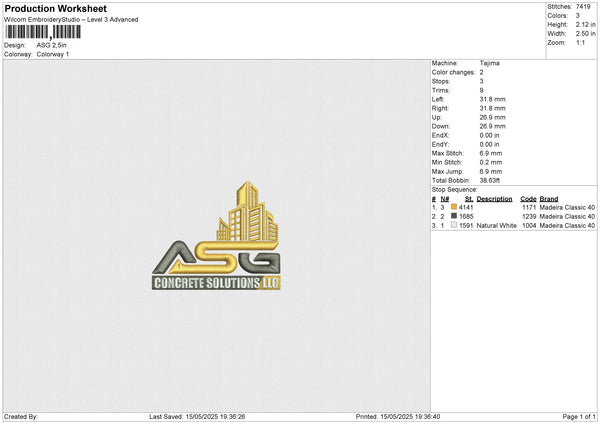600x424 pixels.
Task: Click the Left value 31.8 mm
Action: (x=492, y=99)
